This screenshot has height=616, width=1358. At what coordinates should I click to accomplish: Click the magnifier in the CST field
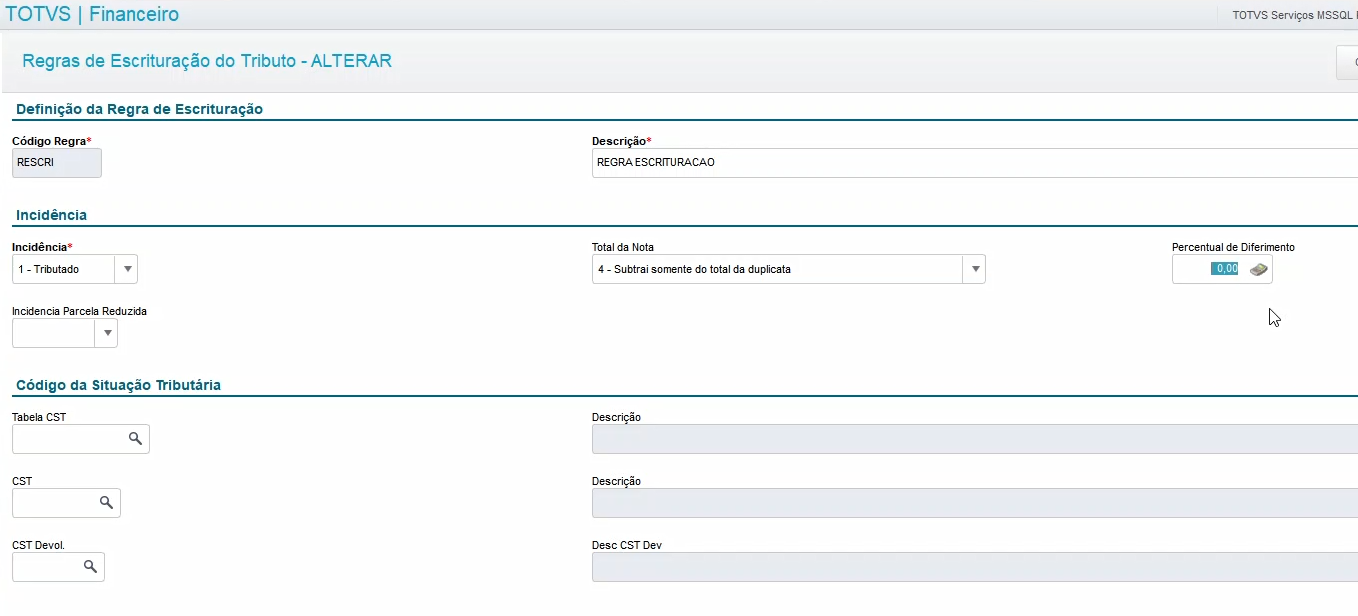tap(106, 503)
